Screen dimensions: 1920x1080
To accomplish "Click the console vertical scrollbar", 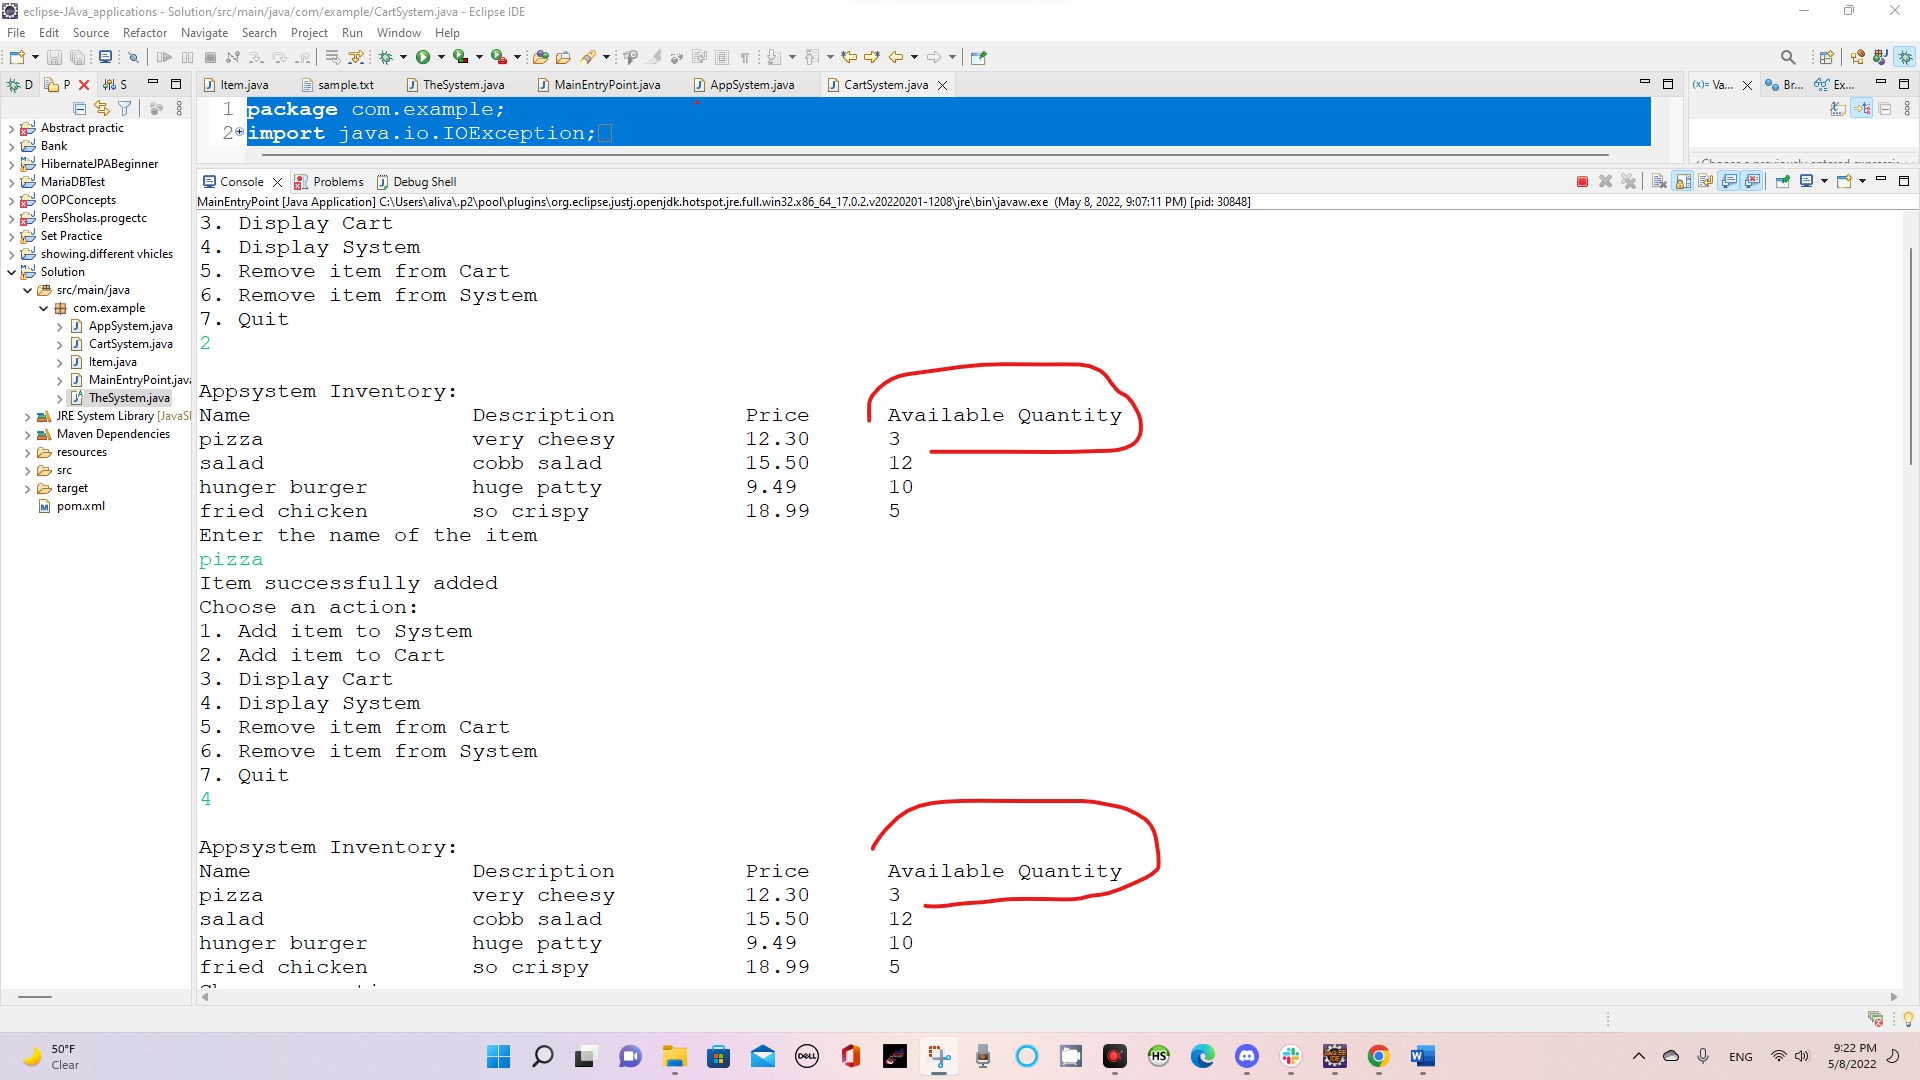I will click(x=1911, y=355).
